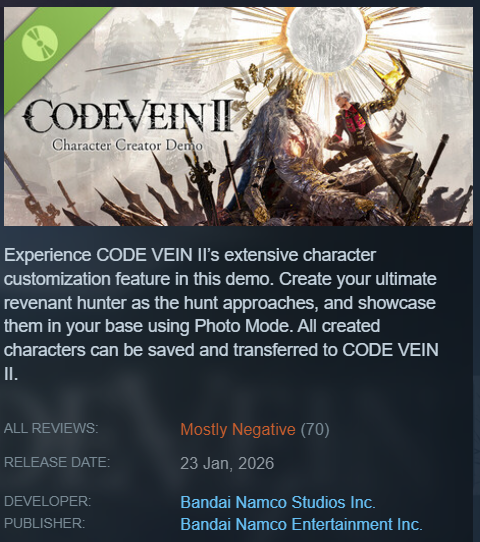Click the 23 Jan, 2026 release date

227,463
